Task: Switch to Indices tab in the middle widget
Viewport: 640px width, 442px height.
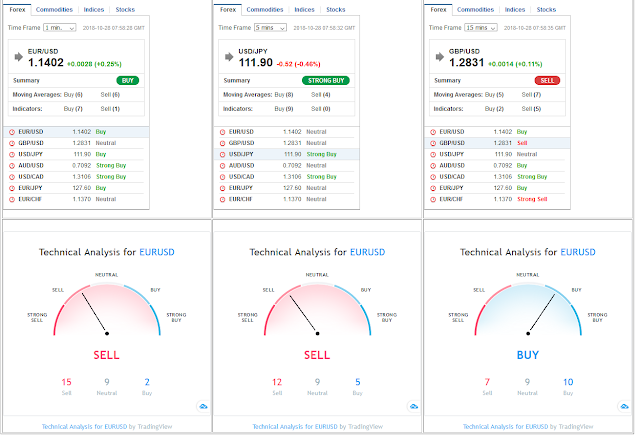Action: point(306,9)
